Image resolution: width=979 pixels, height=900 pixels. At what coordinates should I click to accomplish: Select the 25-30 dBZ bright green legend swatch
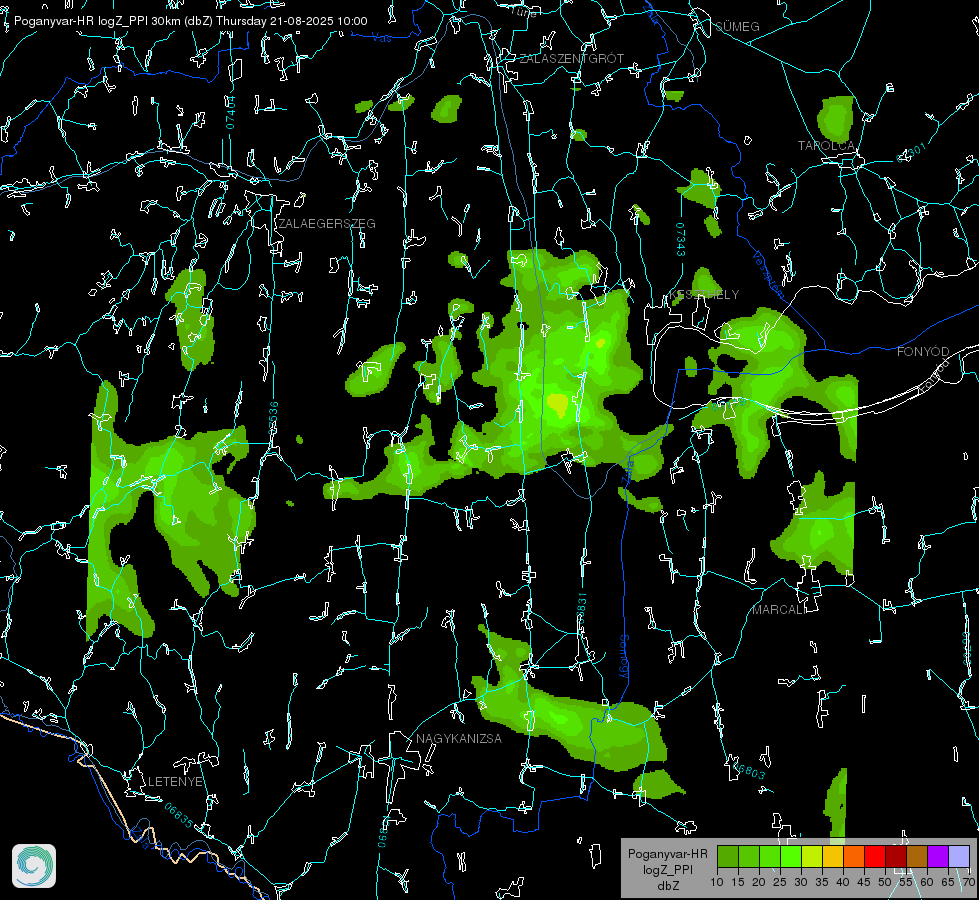(x=790, y=856)
